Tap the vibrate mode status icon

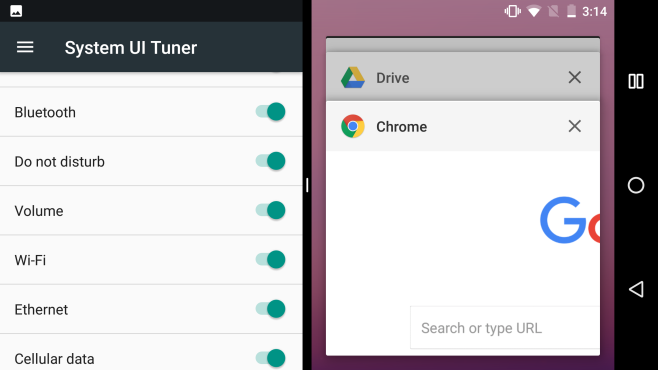coord(512,11)
